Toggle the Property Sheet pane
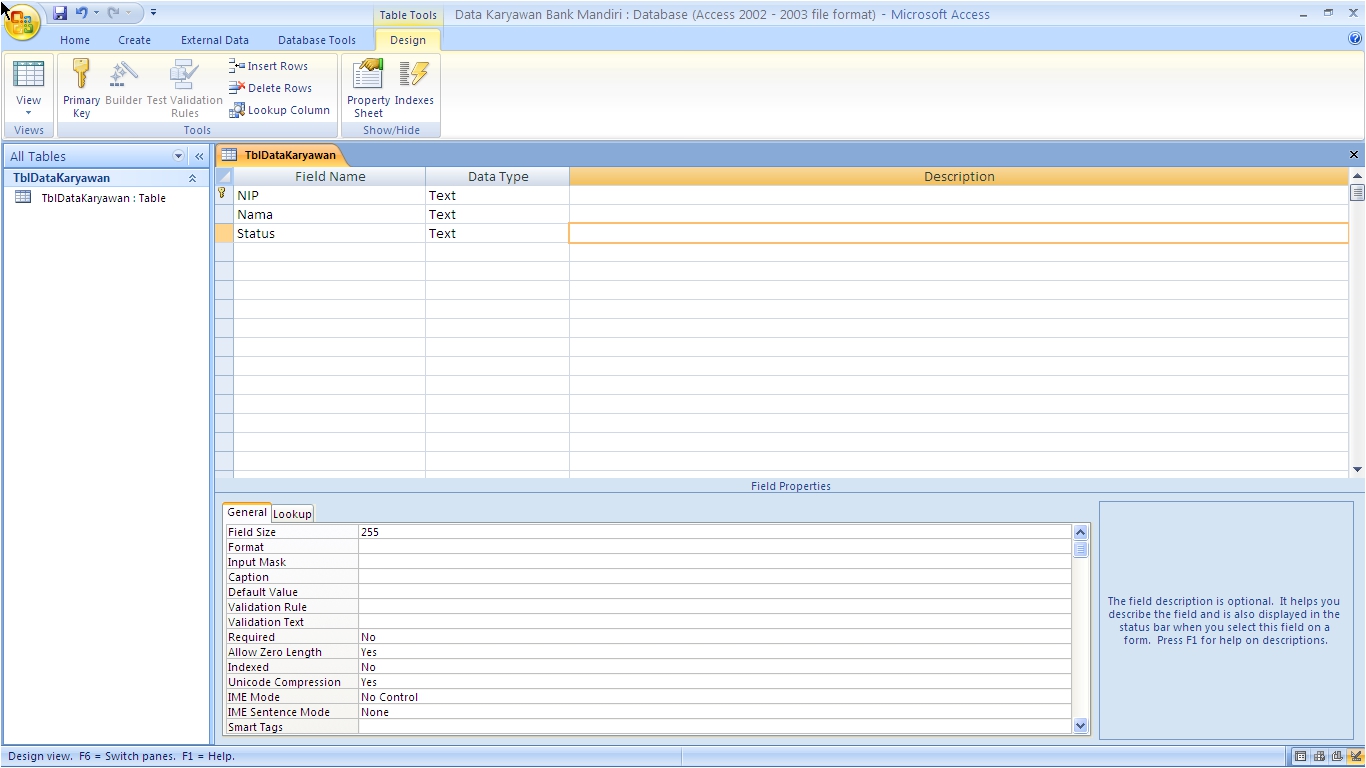 point(368,89)
